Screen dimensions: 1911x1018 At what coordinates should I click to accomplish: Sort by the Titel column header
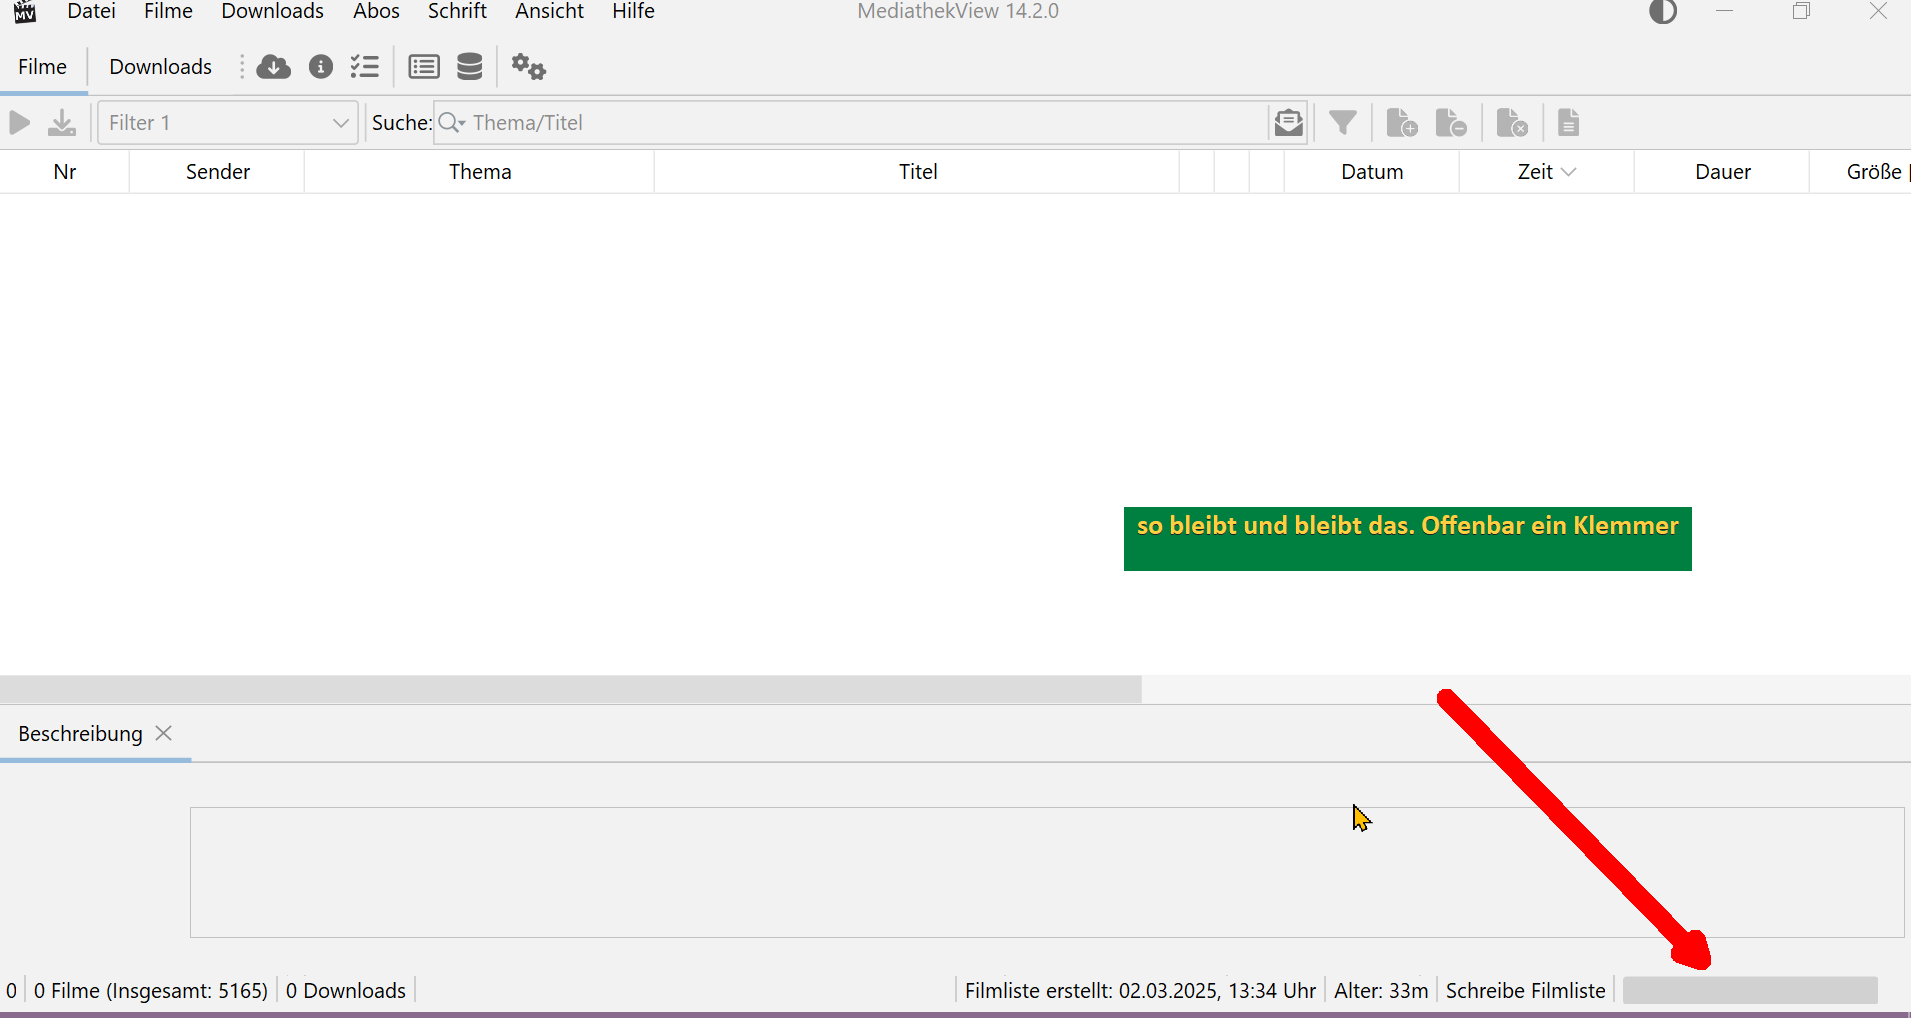(917, 172)
